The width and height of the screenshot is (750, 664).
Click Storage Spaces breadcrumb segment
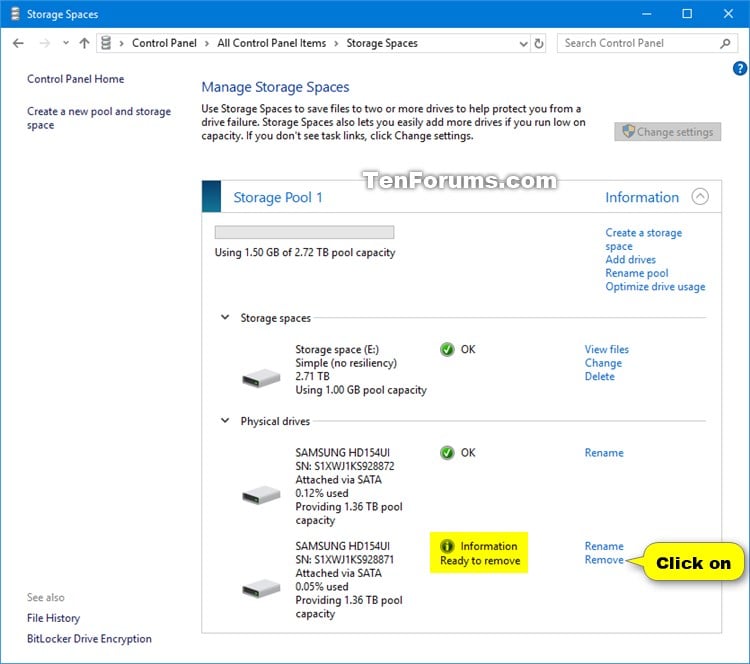382,43
